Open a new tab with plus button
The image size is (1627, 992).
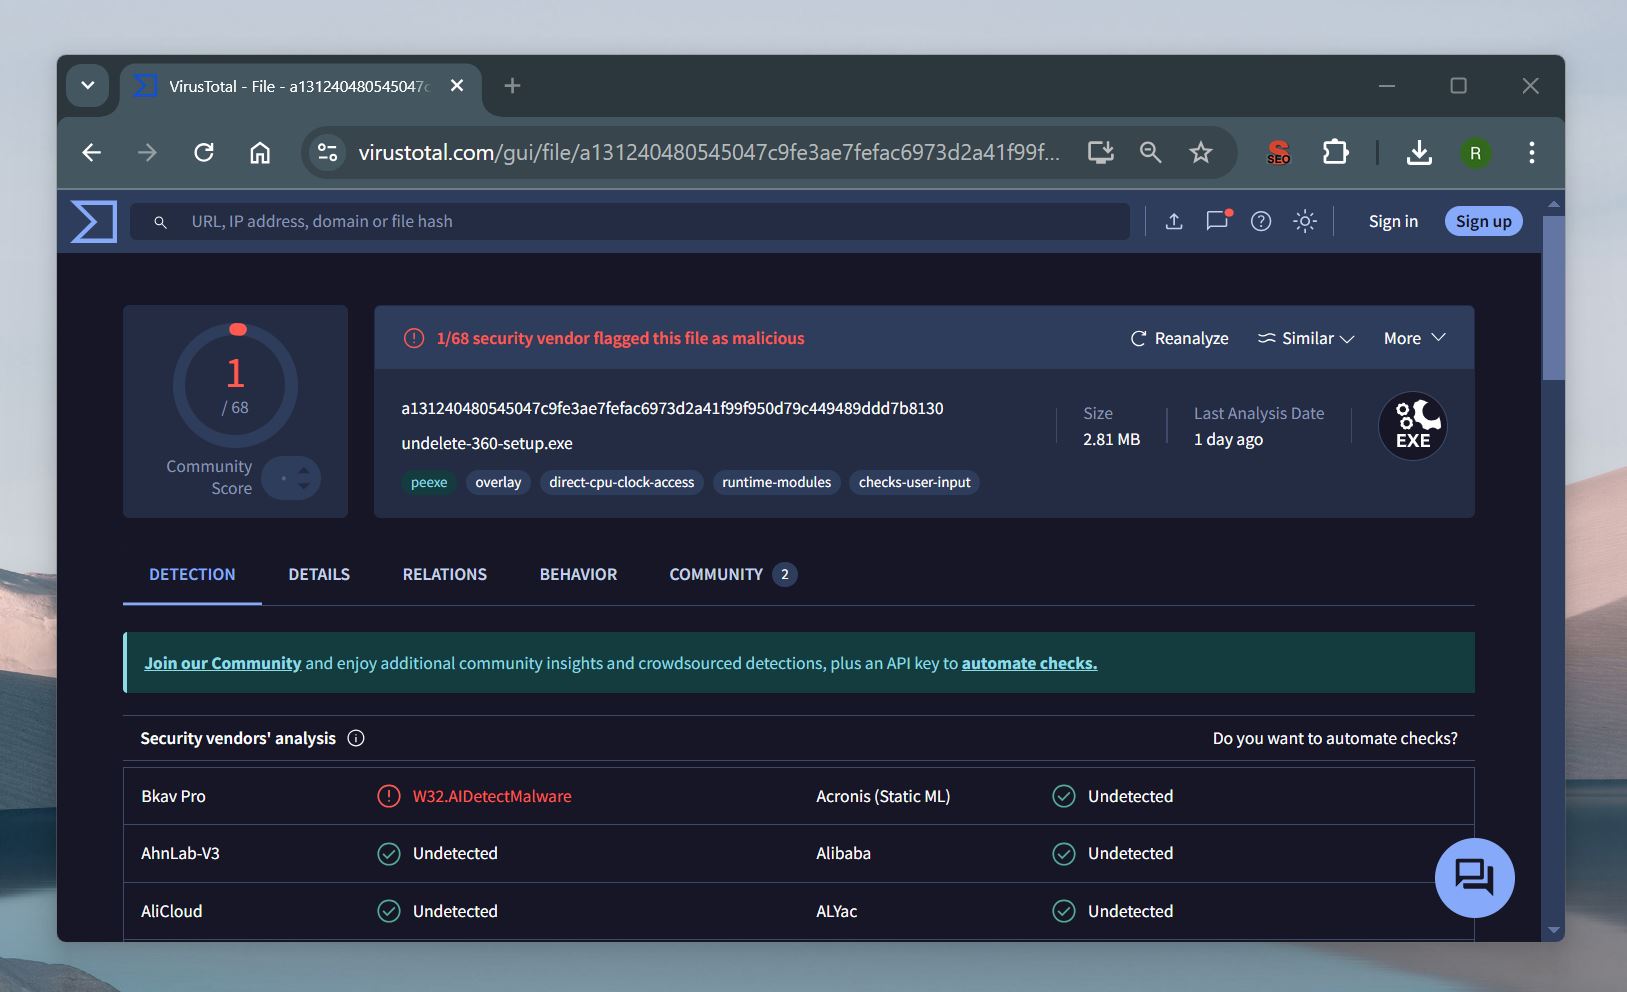pos(512,86)
